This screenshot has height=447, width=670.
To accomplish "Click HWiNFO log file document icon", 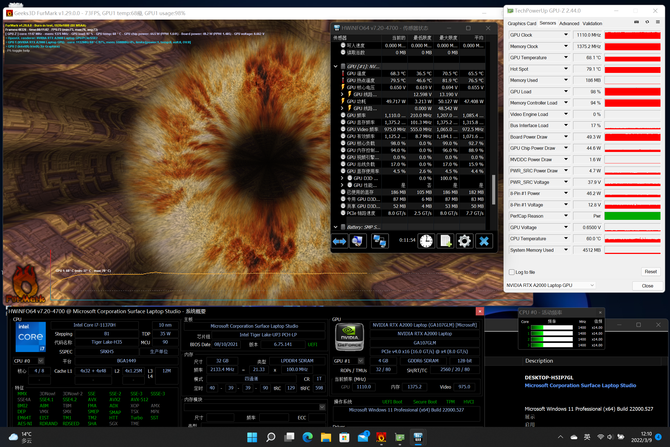I will point(445,241).
